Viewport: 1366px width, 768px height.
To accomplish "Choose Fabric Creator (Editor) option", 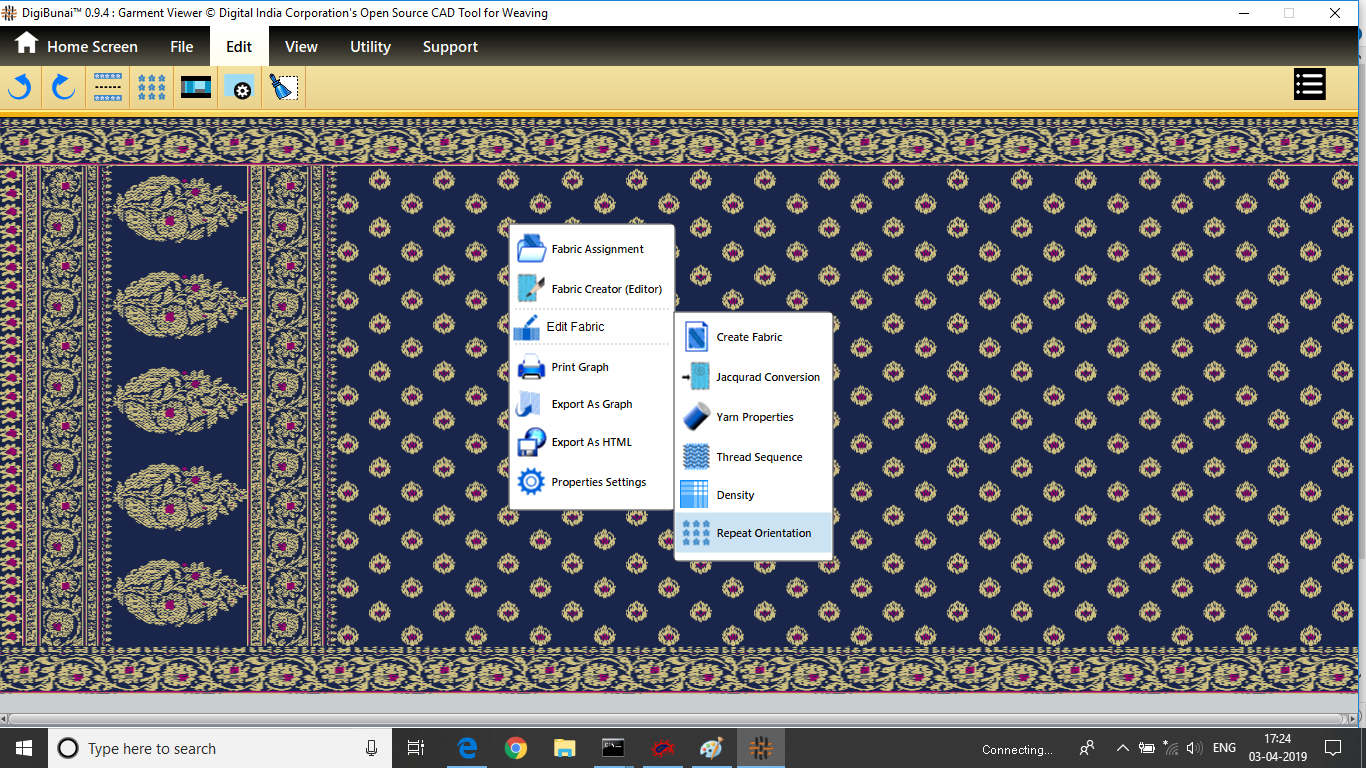I will pos(606,289).
